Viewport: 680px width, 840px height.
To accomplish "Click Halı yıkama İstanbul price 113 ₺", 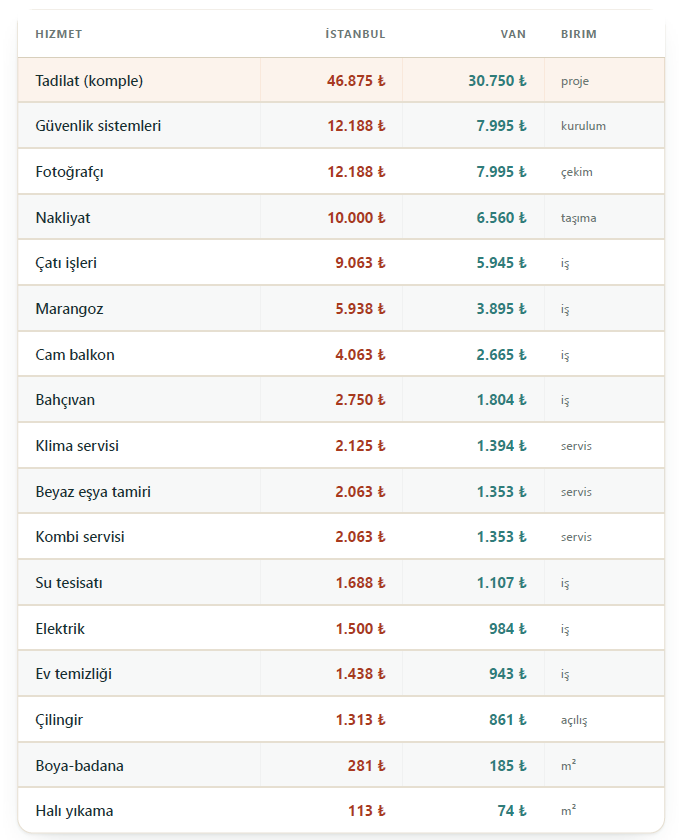I will click(x=367, y=811).
